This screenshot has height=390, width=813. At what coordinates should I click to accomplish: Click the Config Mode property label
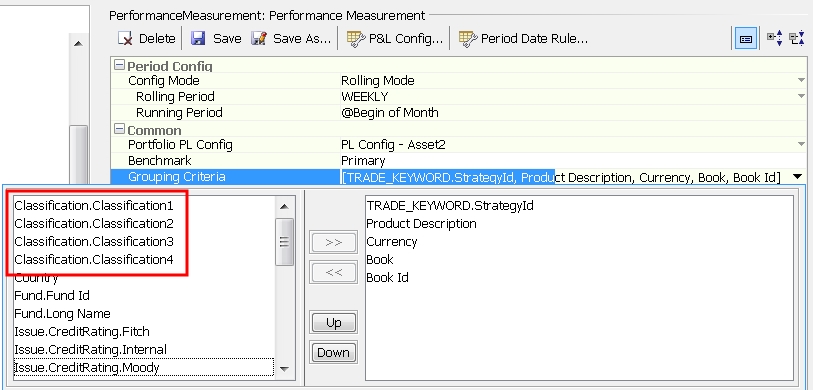click(x=163, y=81)
